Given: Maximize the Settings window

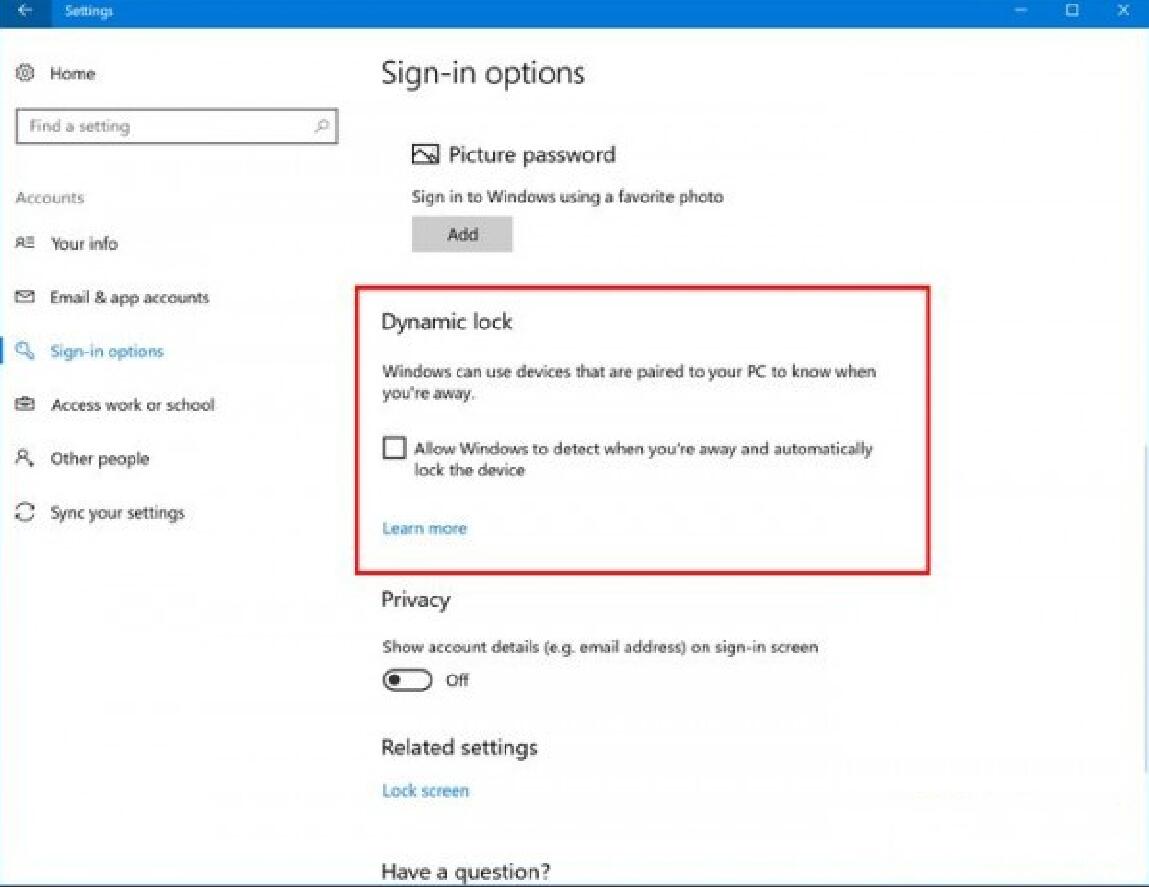Looking at the screenshot, I should [x=1071, y=10].
